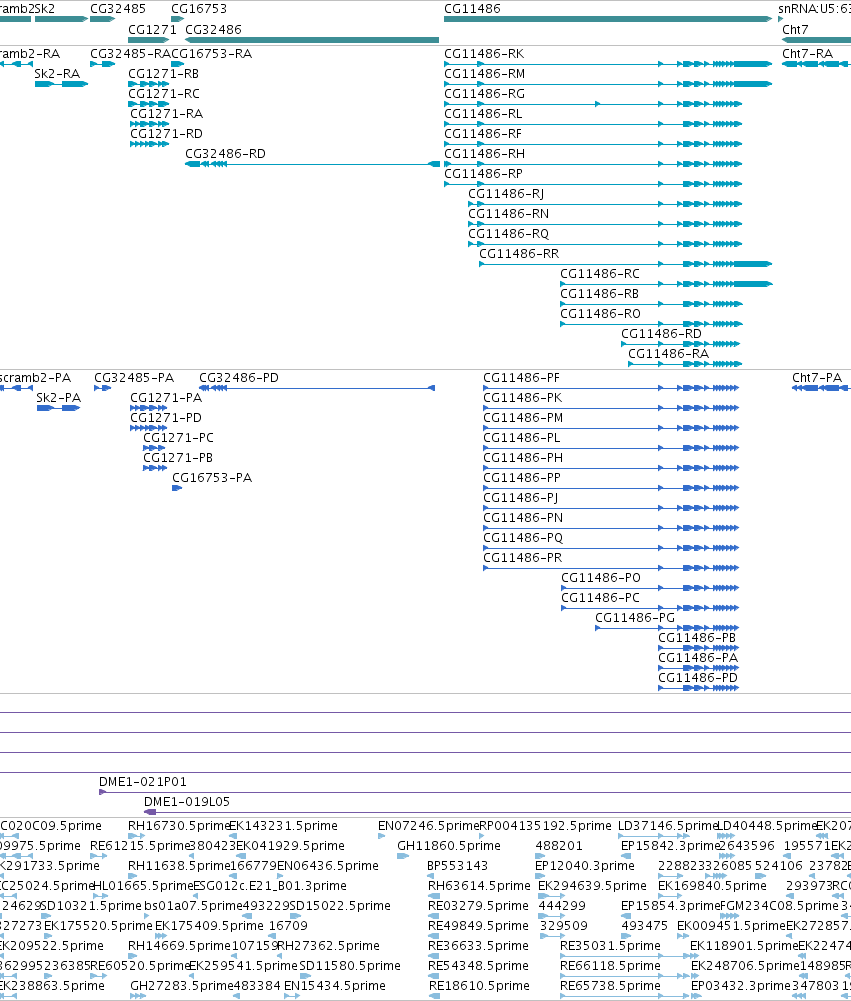Select transcript CG11486-RA

tap(668, 354)
